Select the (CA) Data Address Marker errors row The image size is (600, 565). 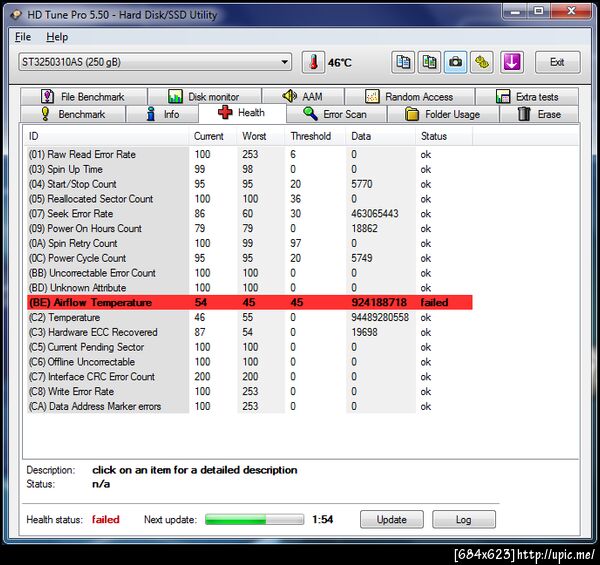249,406
